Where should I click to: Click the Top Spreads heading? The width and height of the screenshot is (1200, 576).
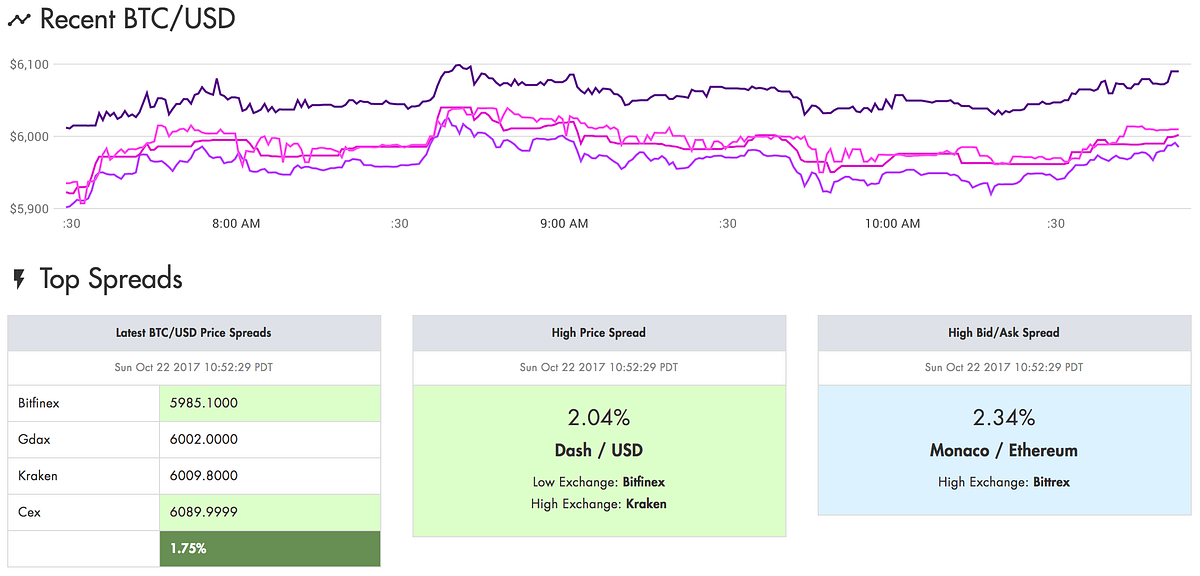(111, 279)
